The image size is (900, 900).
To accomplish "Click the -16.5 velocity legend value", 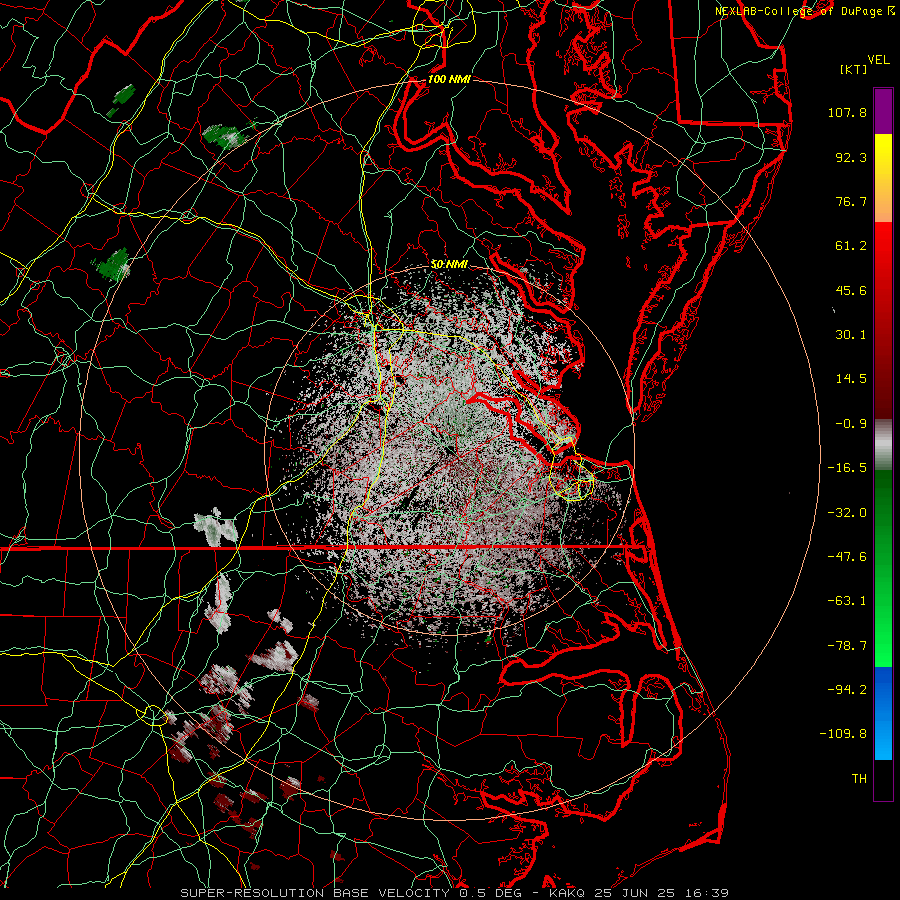I will pyautogui.click(x=847, y=468).
